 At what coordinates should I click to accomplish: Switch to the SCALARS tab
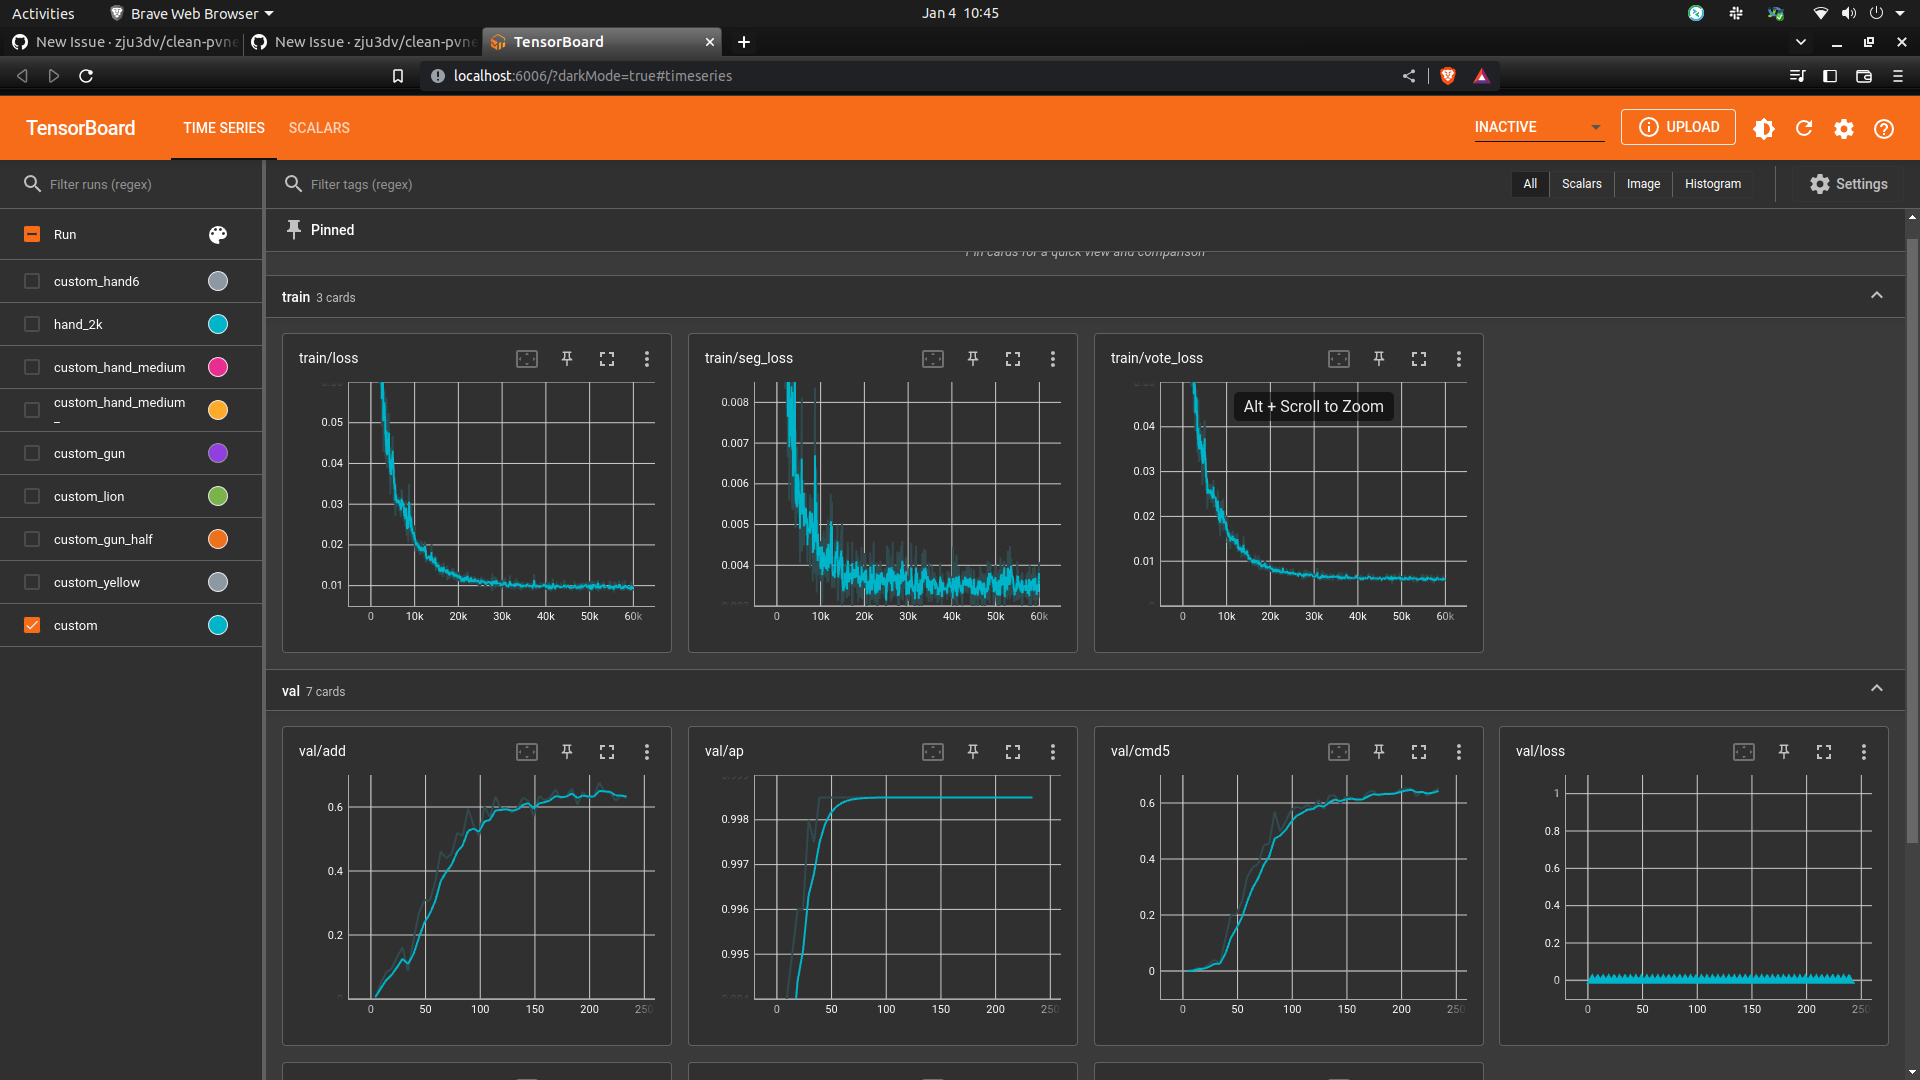click(x=319, y=128)
